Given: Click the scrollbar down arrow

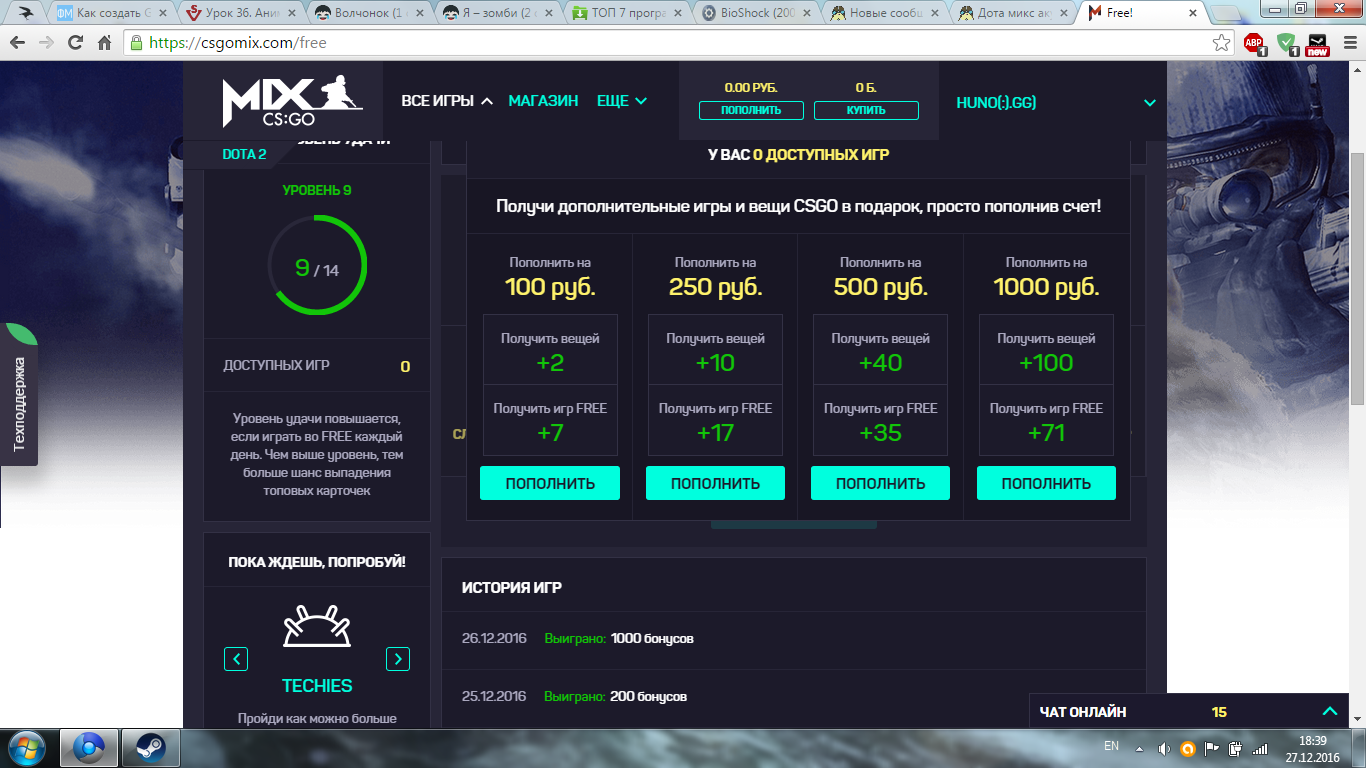Looking at the screenshot, I should [x=1357, y=719].
